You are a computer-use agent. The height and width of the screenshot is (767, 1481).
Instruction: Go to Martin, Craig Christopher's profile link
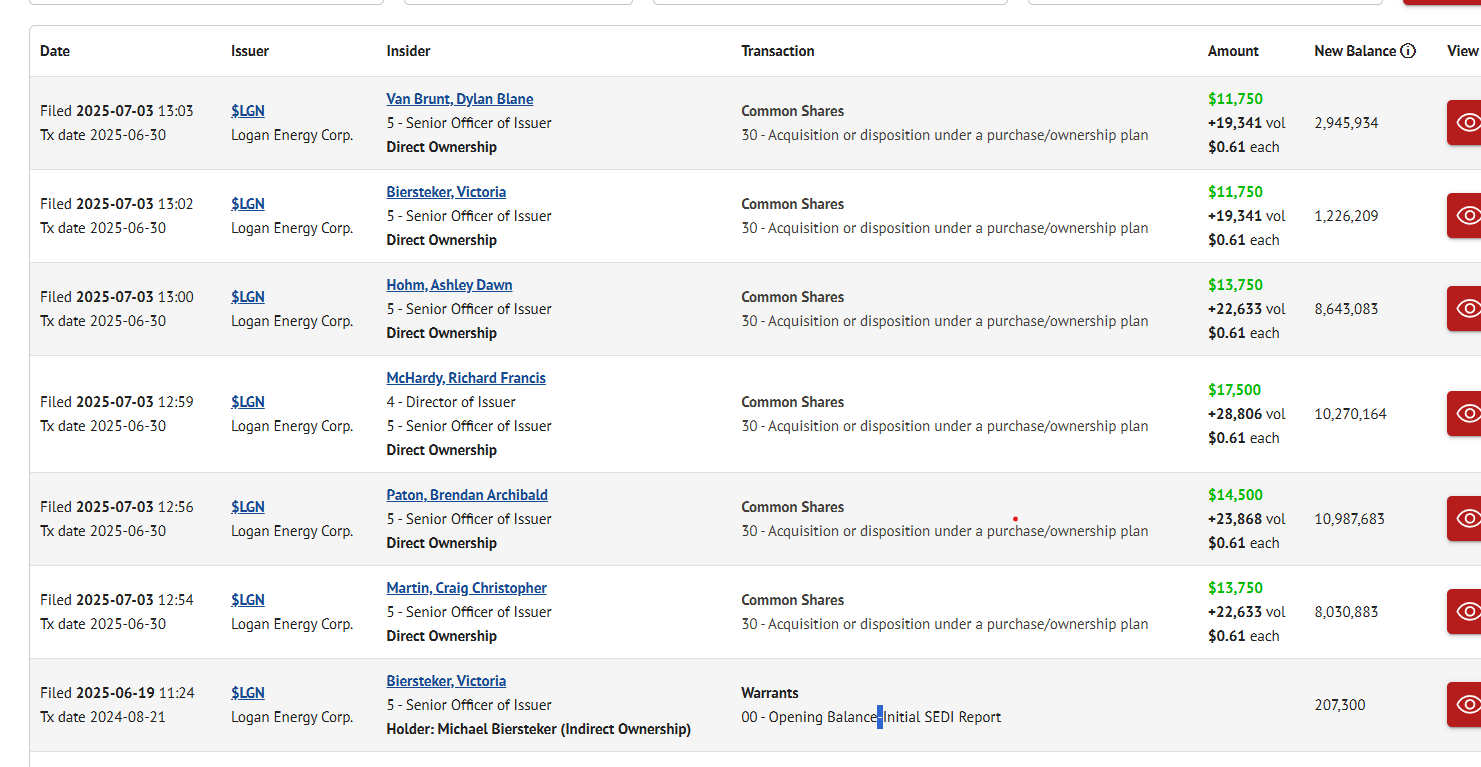[466, 588]
